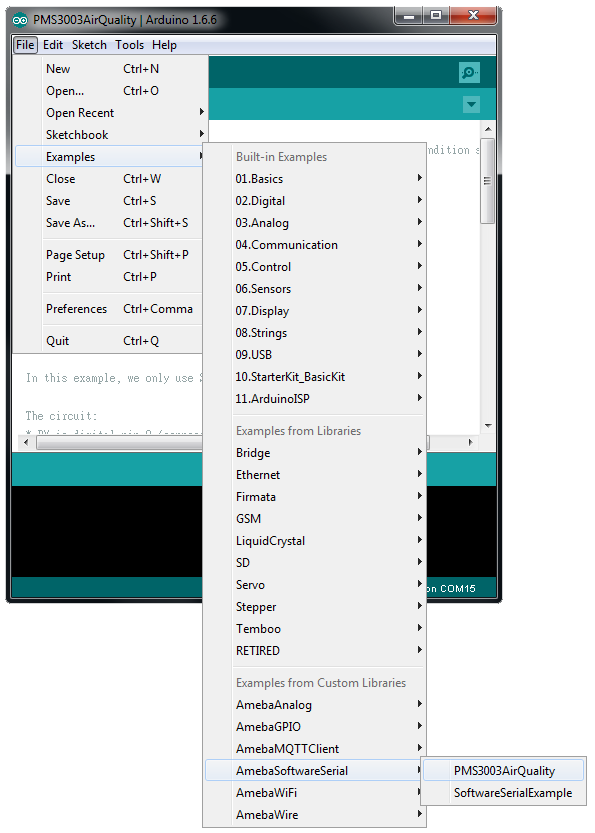Expand the 03.Analog examples
Viewport: 595px width, 833px height.
point(315,223)
